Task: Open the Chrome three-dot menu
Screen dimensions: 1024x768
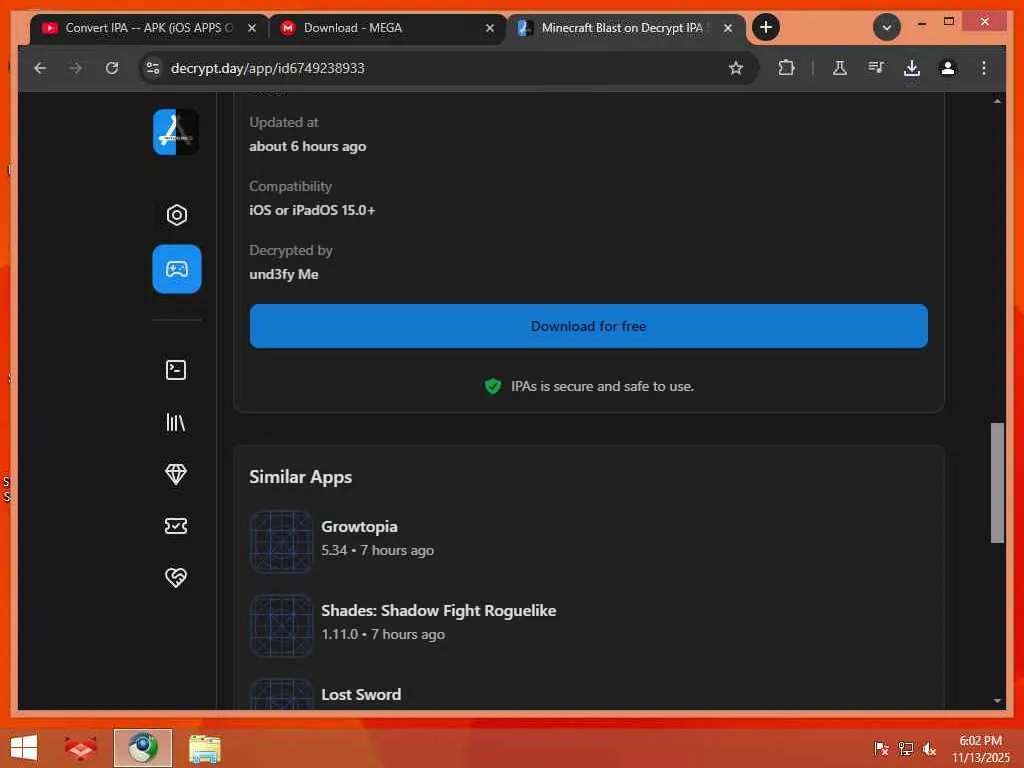Action: (x=984, y=68)
